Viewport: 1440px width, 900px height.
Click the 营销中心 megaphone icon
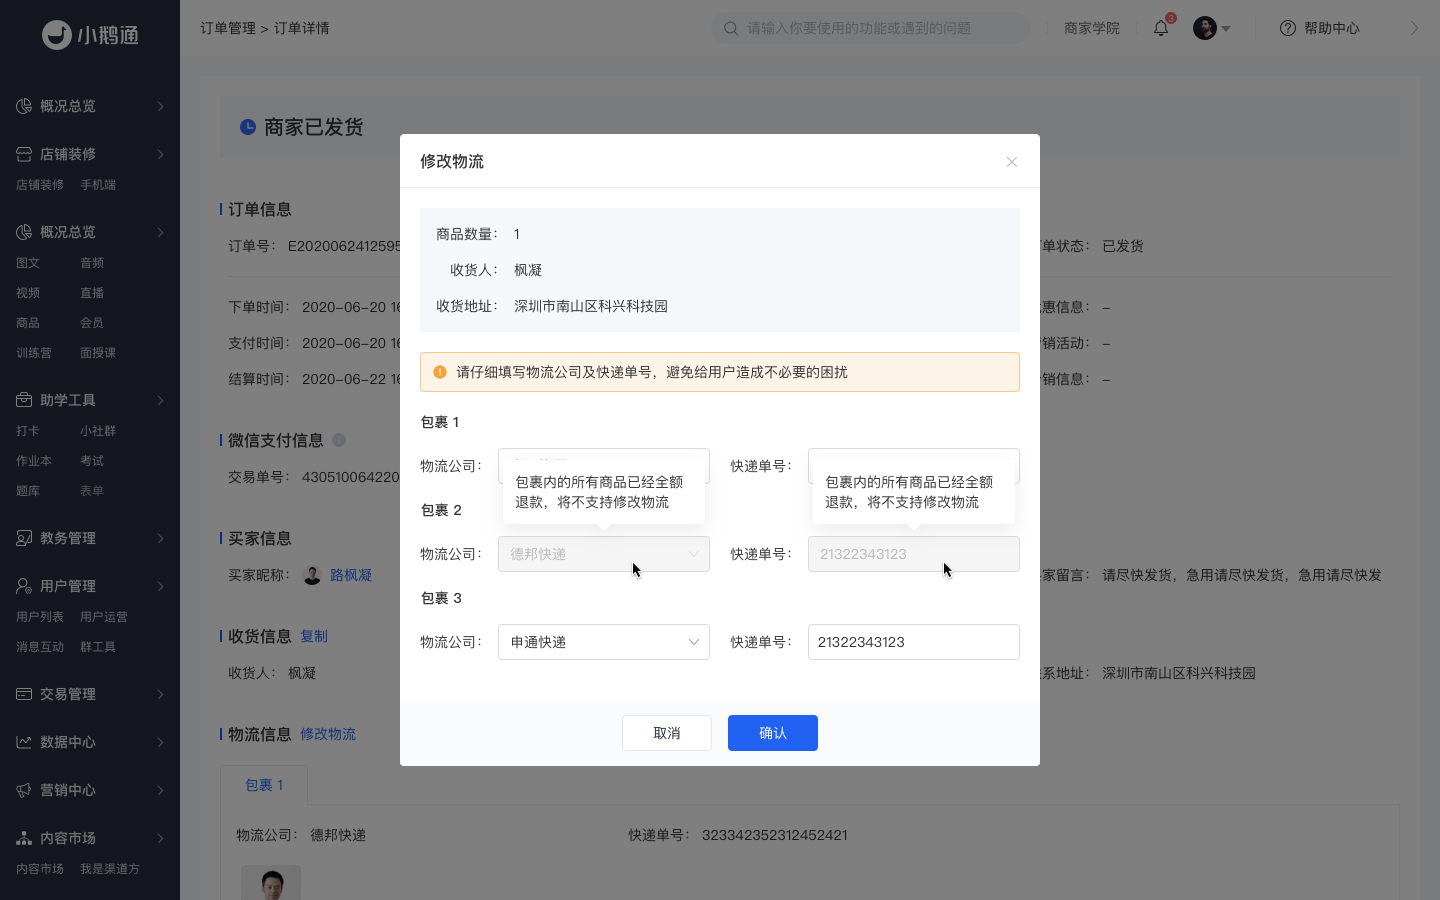24,790
